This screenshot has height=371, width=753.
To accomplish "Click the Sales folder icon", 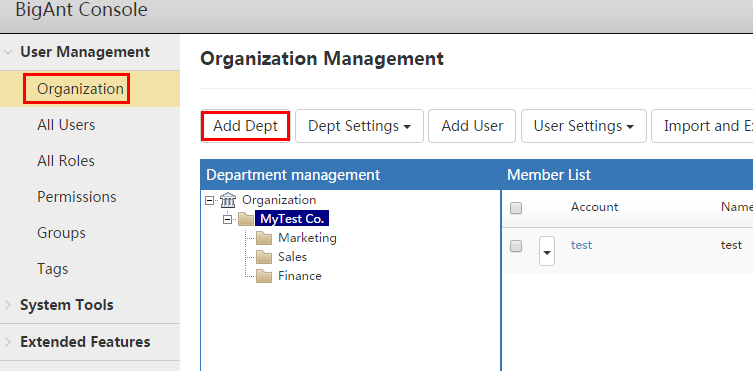I will [264, 257].
